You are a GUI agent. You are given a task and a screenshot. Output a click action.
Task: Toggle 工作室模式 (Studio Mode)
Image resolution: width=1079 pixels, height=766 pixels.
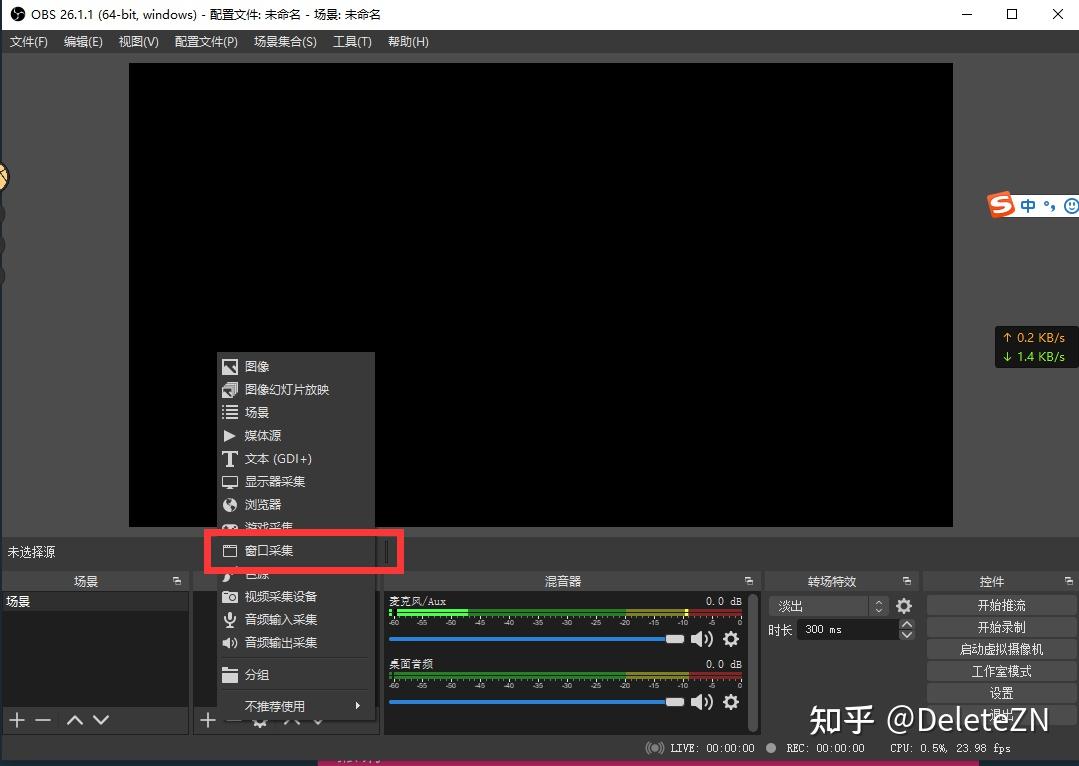999,670
